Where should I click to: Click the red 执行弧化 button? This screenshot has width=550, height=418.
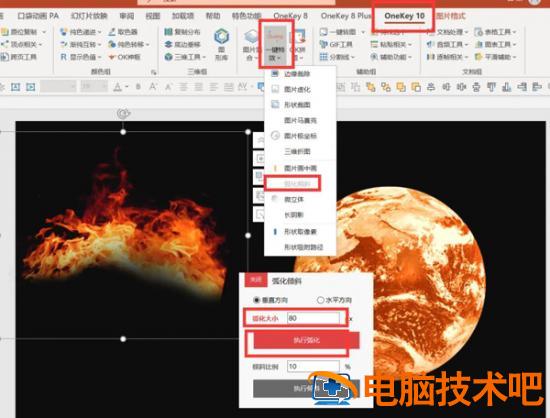(307, 340)
